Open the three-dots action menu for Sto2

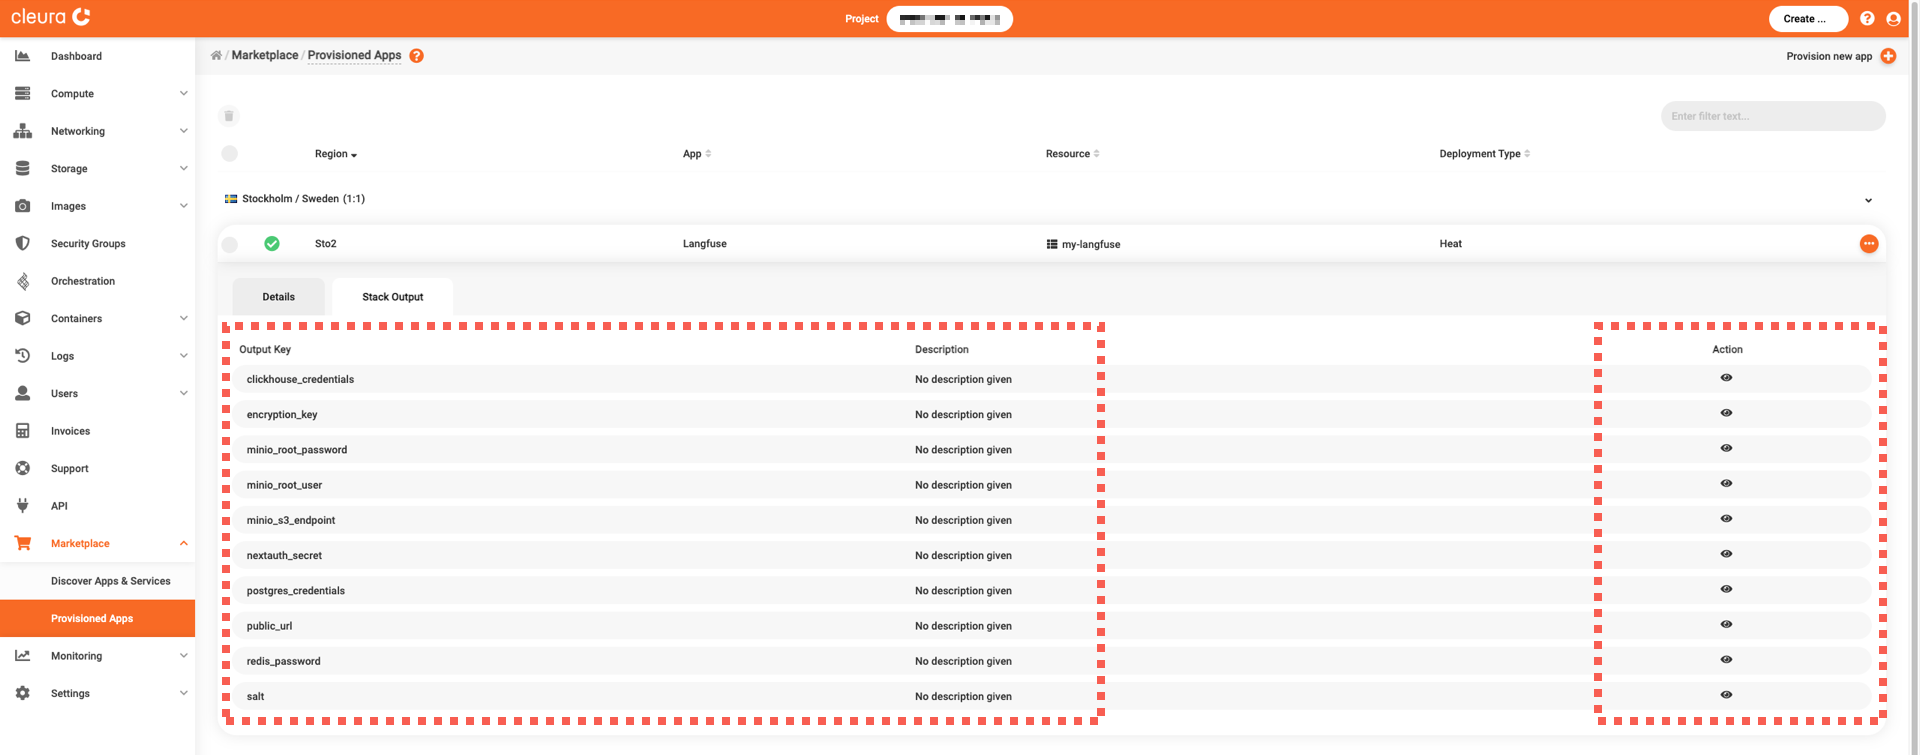tap(1868, 244)
